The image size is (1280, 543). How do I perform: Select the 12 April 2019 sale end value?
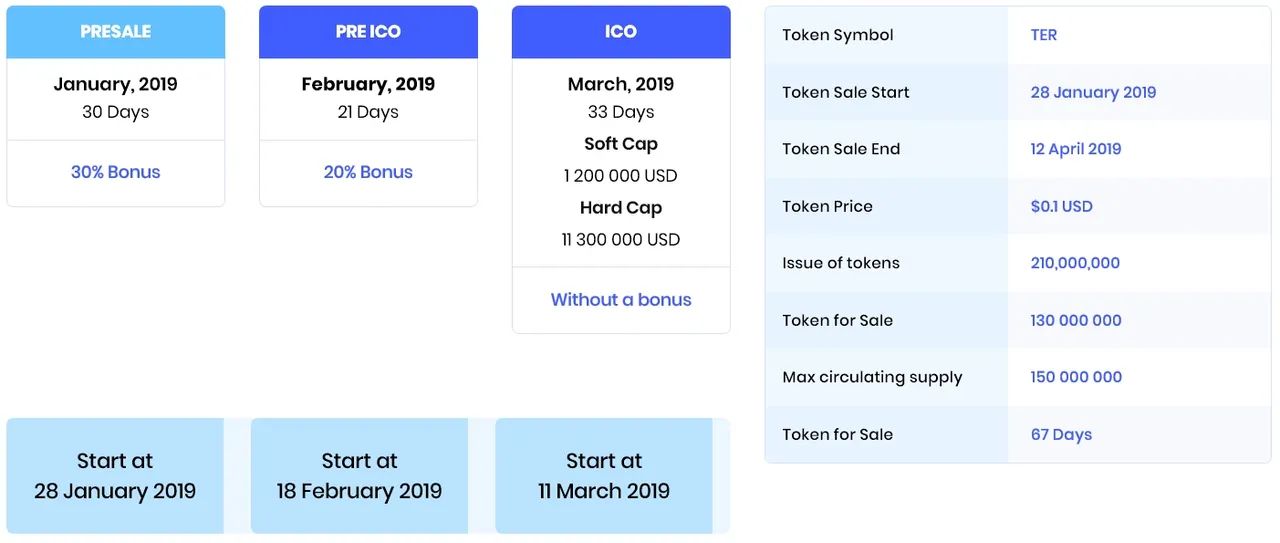[x=1076, y=149]
